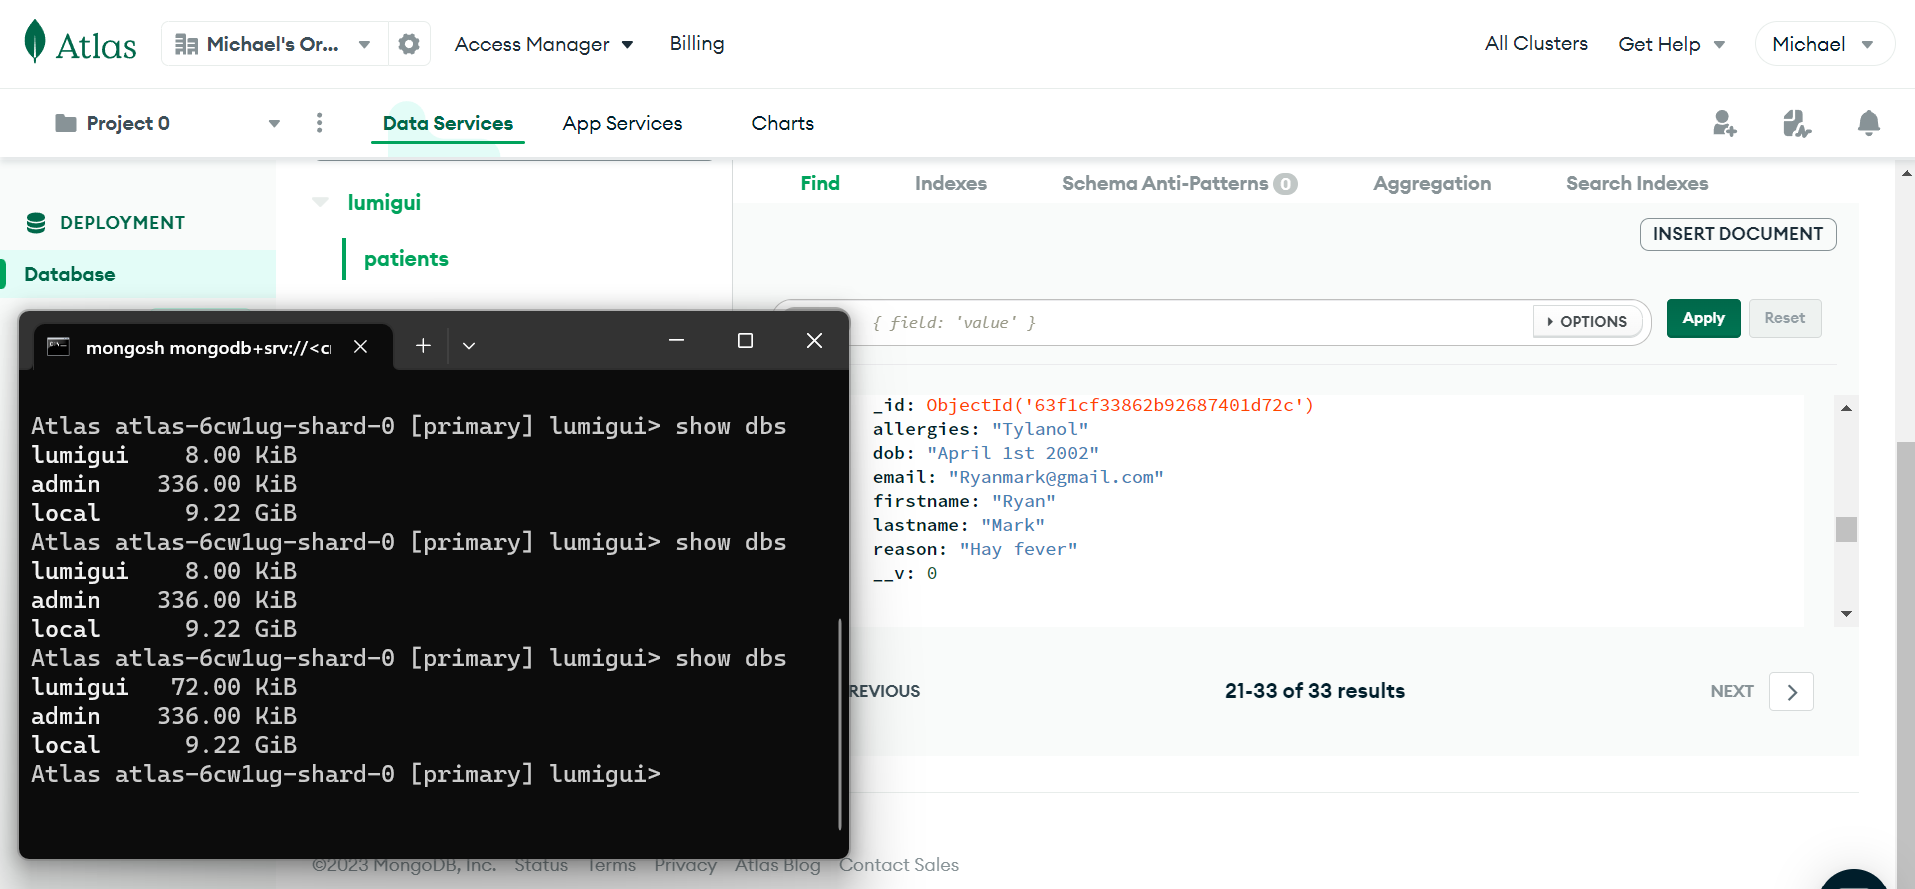Click "21-33 of 33 results" text
The image size is (1915, 889).
pyautogui.click(x=1314, y=691)
